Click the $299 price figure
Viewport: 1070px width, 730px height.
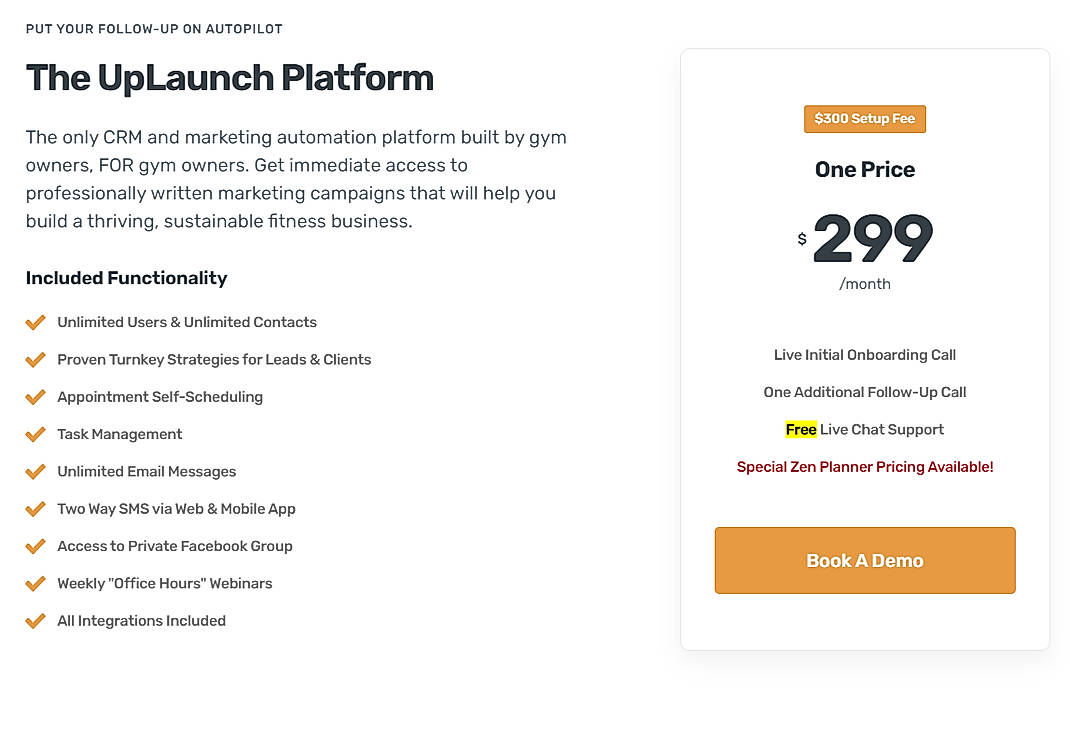click(872, 237)
